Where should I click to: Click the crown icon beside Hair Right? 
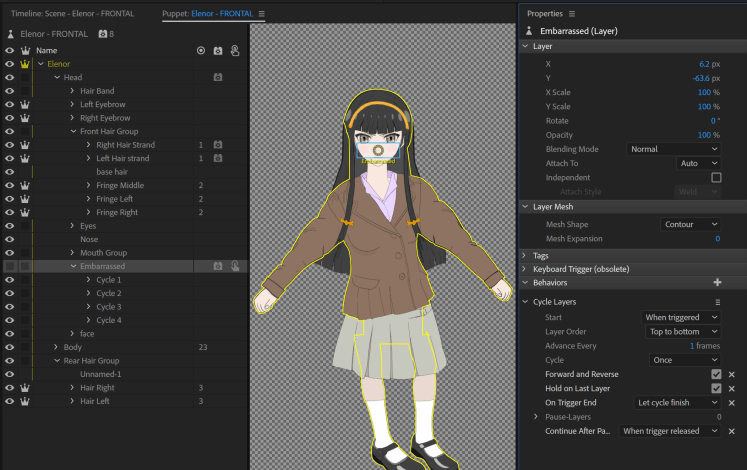24,388
